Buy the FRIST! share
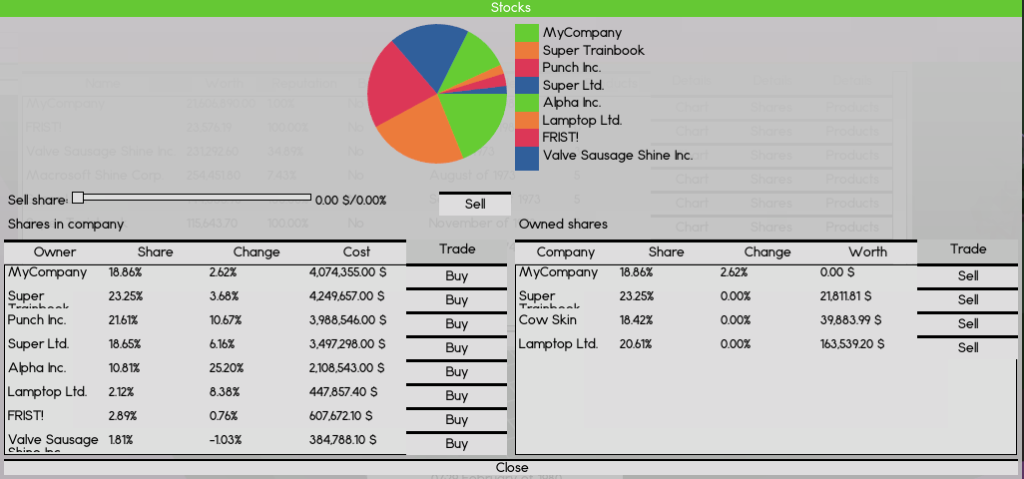Image resolution: width=1024 pixels, height=479 pixels. (x=456, y=420)
